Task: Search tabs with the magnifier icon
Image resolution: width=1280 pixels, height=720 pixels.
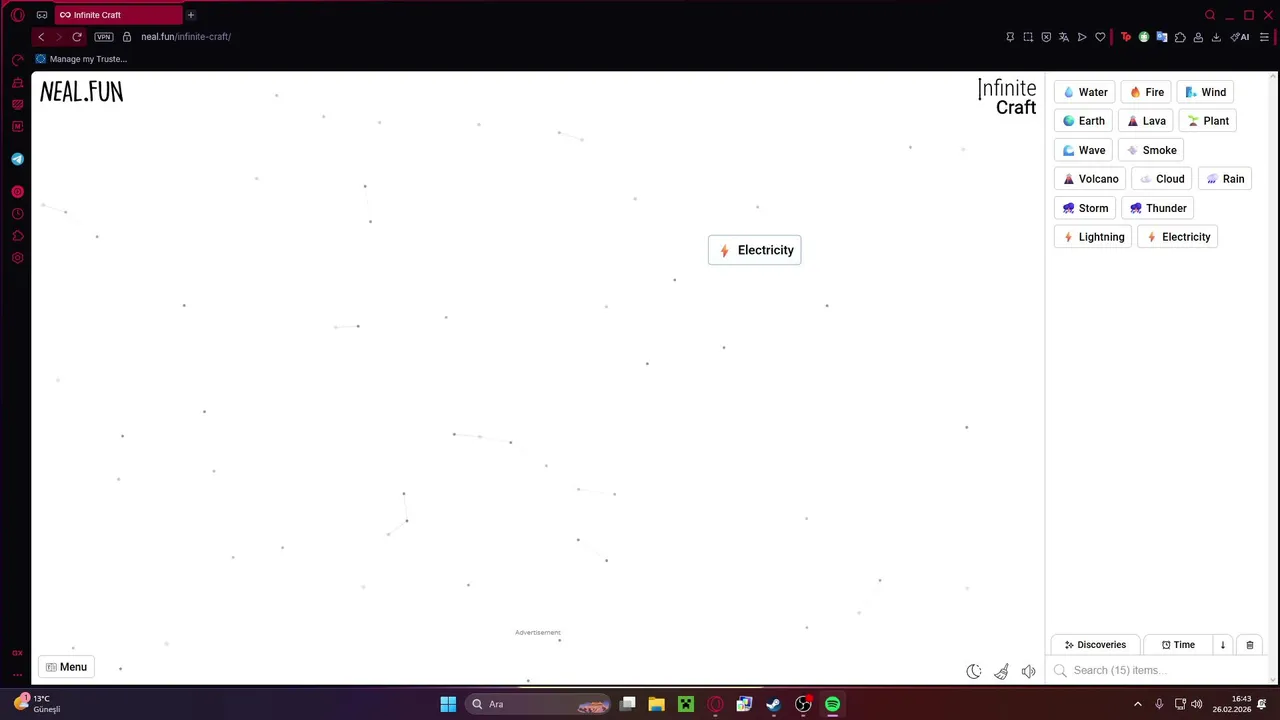Action: [x=1210, y=15]
